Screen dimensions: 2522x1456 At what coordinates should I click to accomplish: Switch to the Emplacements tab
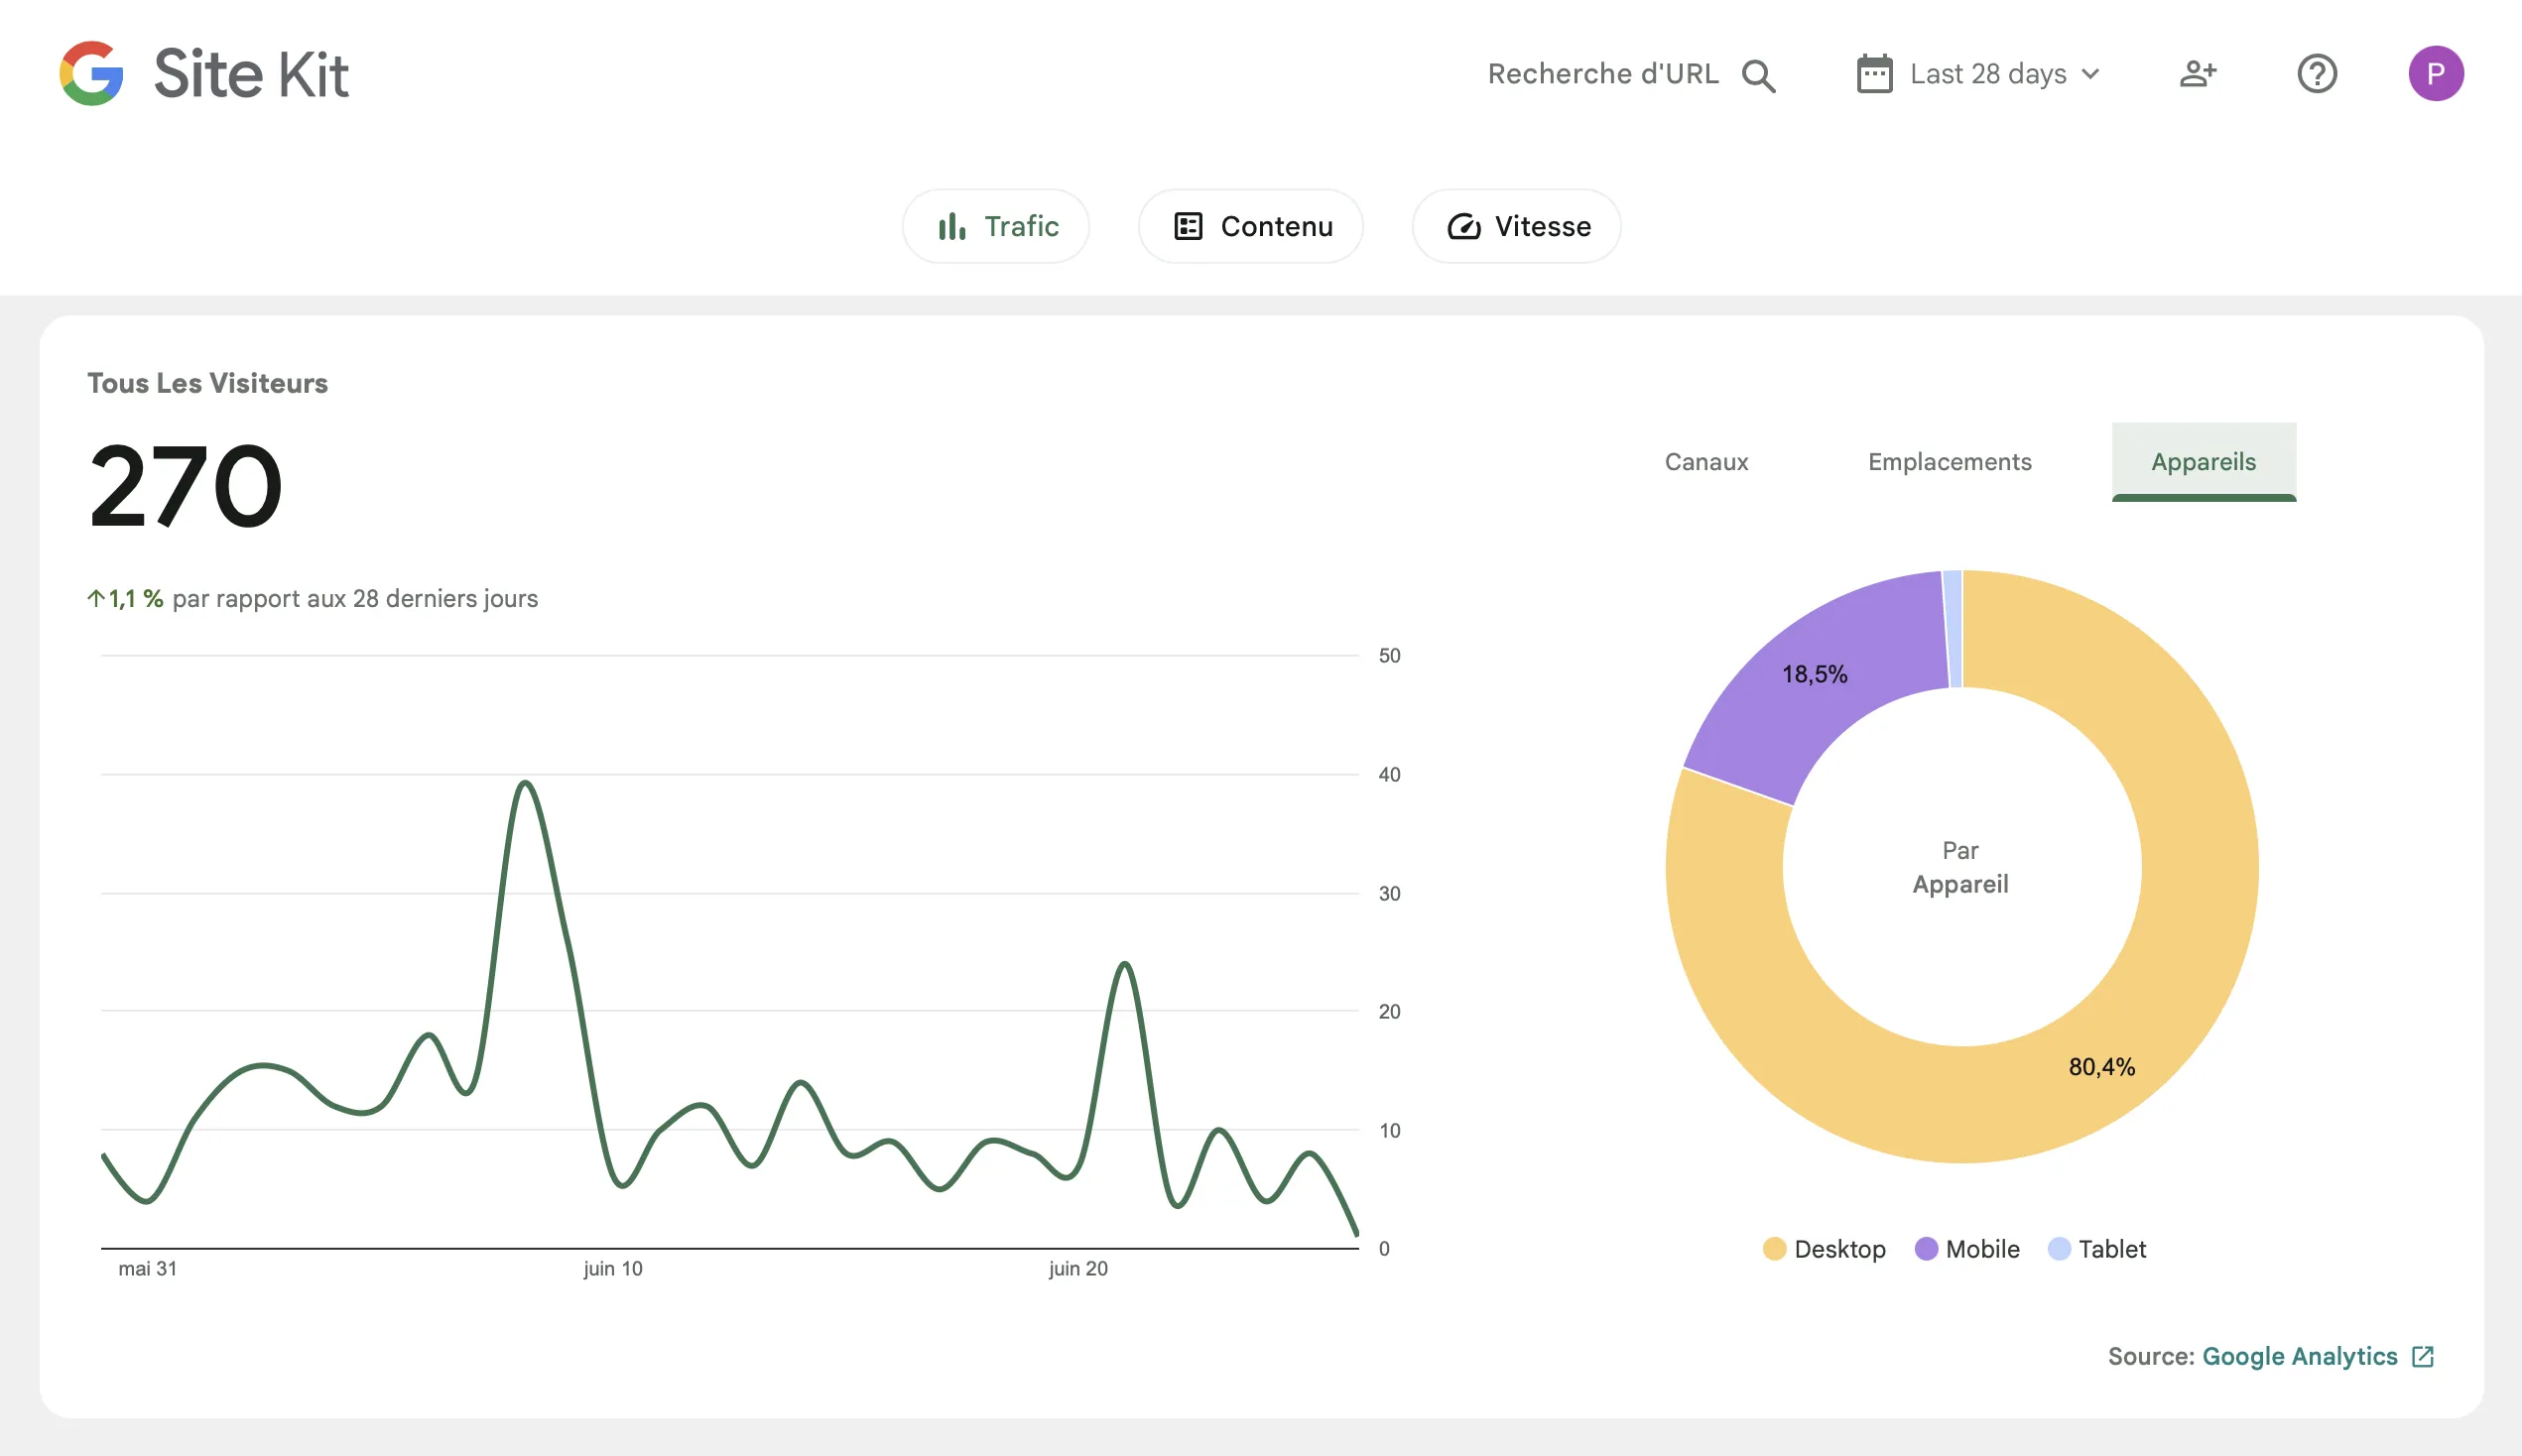tap(1949, 461)
